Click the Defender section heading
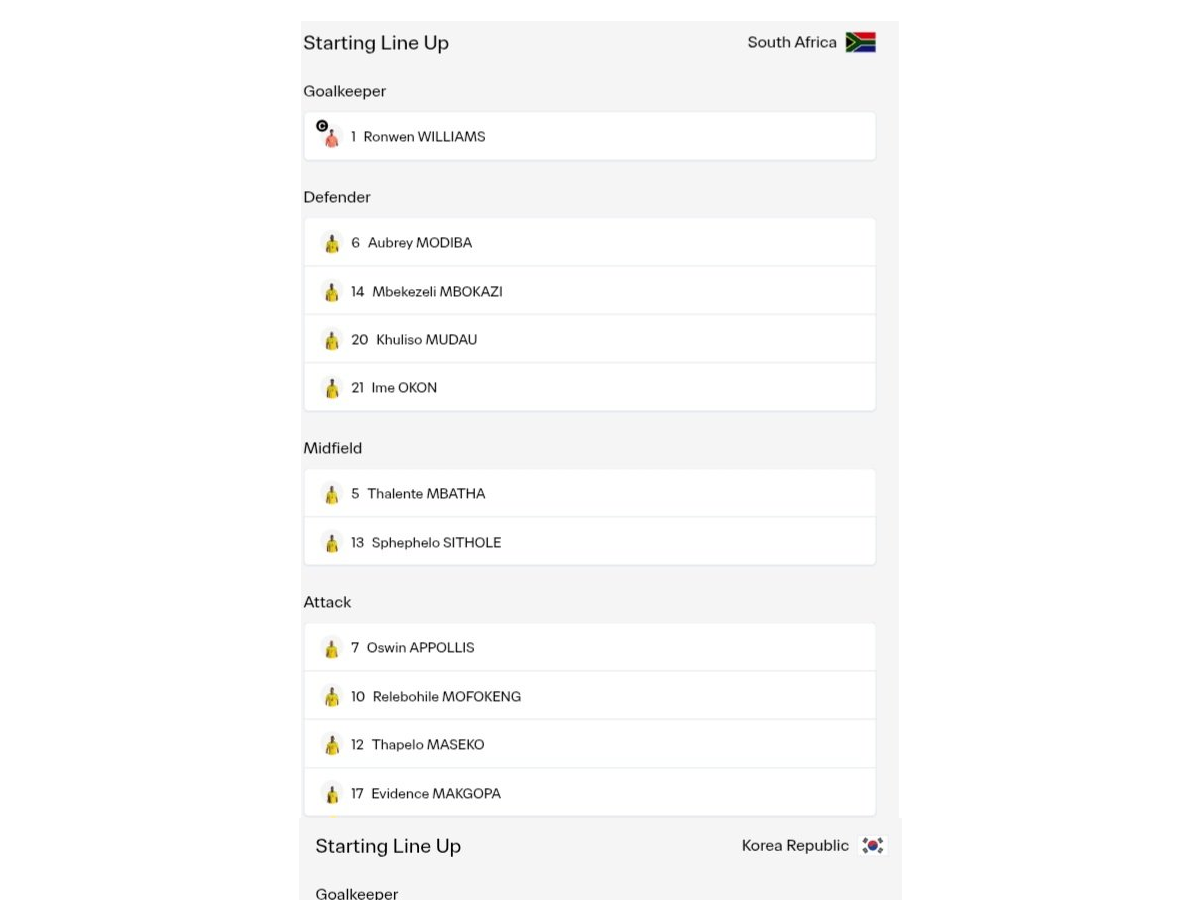The width and height of the screenshot is (1200, 900). (337, 197)
